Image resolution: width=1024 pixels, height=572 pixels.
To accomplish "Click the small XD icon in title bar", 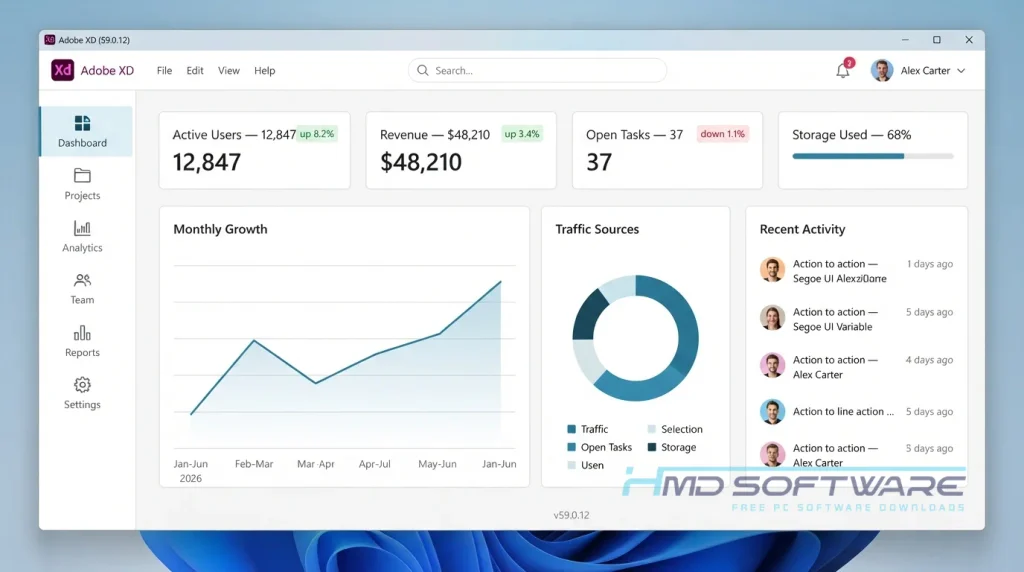I will (50, 40).
